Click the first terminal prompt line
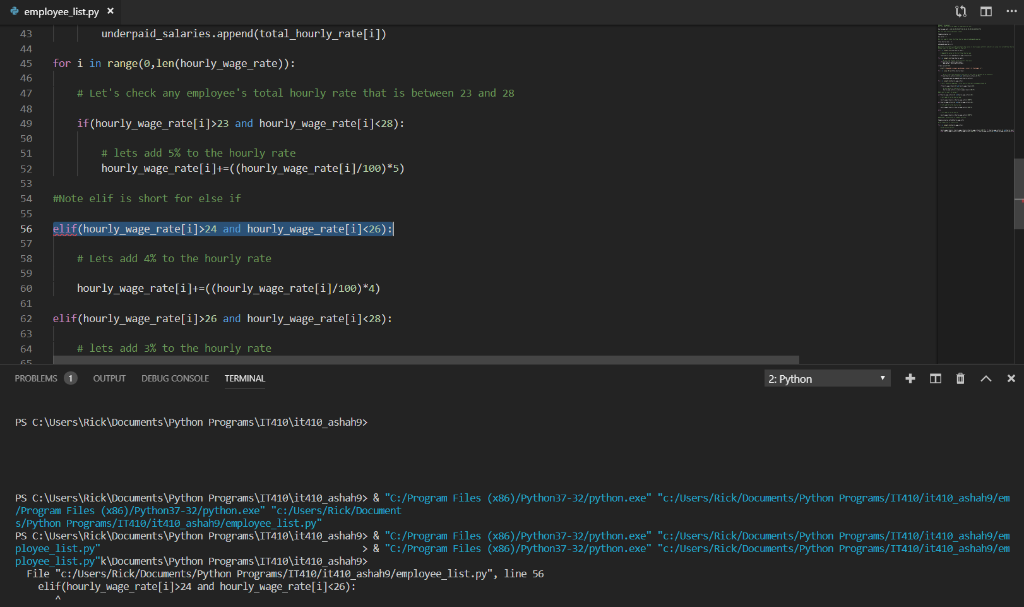Viewport: 1024px width, 607px height. coord(191,423)
